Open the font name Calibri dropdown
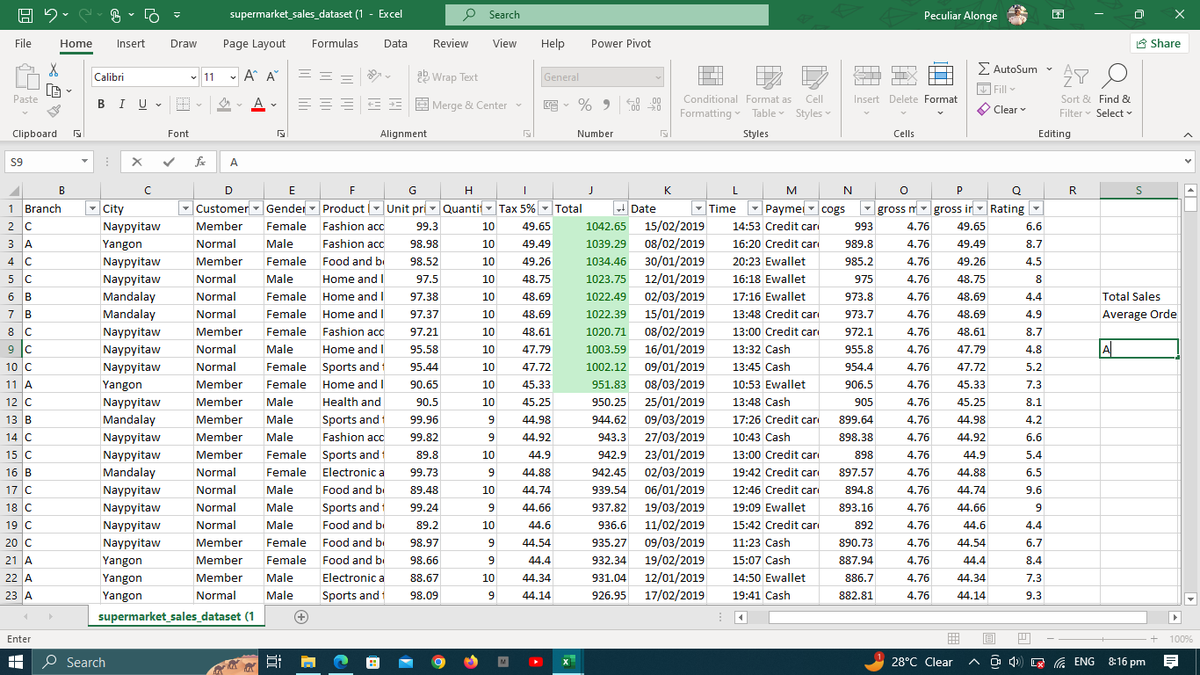Viewport: 1200px width, 675px height. pos(193,77)
